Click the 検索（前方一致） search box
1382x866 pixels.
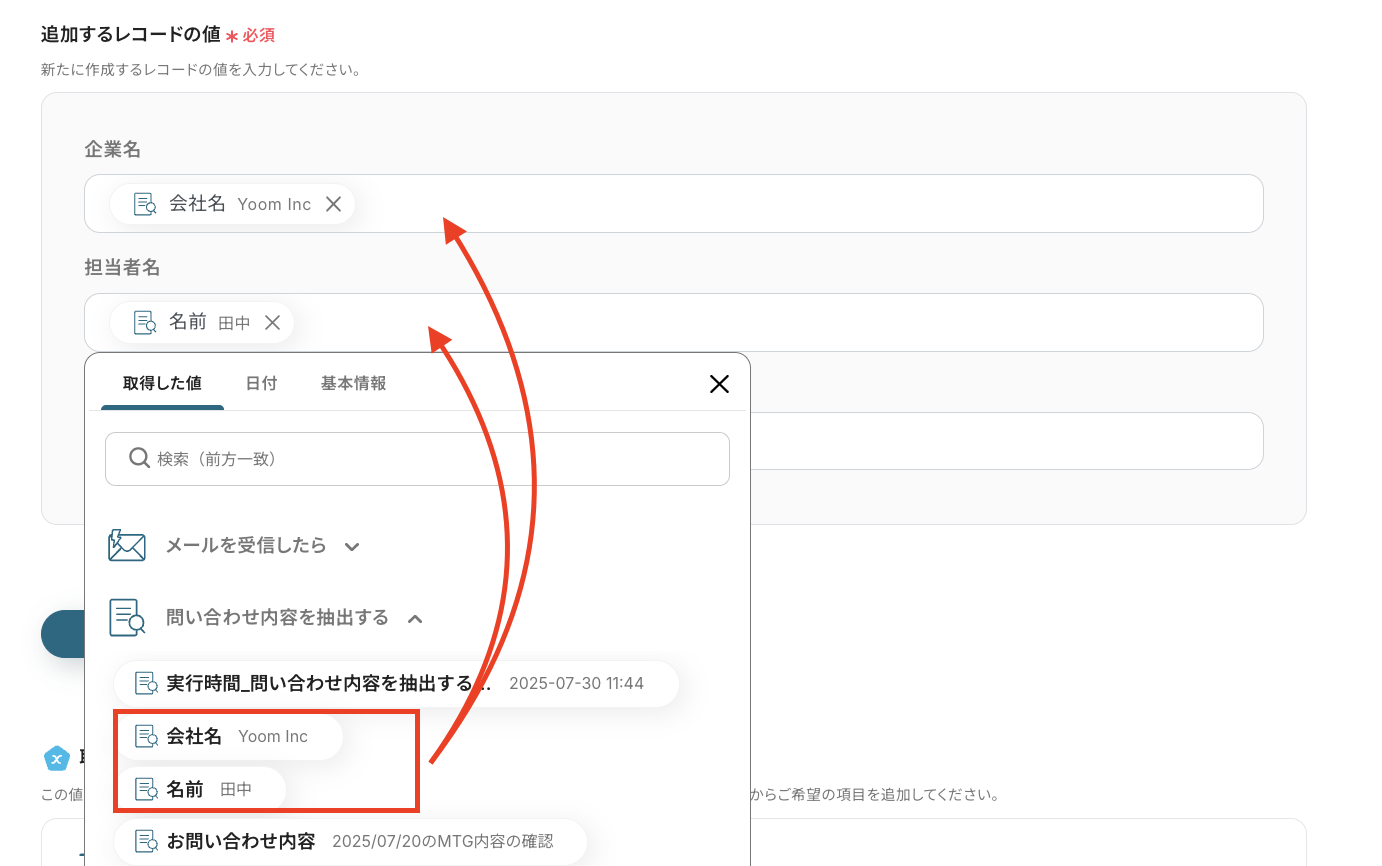417,459
